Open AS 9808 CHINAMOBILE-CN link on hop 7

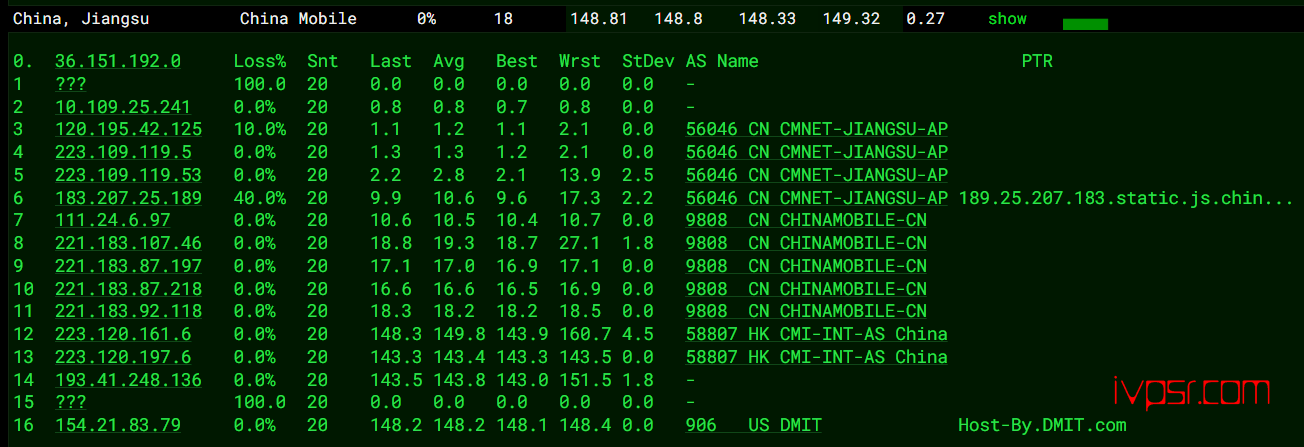[806, 220]
